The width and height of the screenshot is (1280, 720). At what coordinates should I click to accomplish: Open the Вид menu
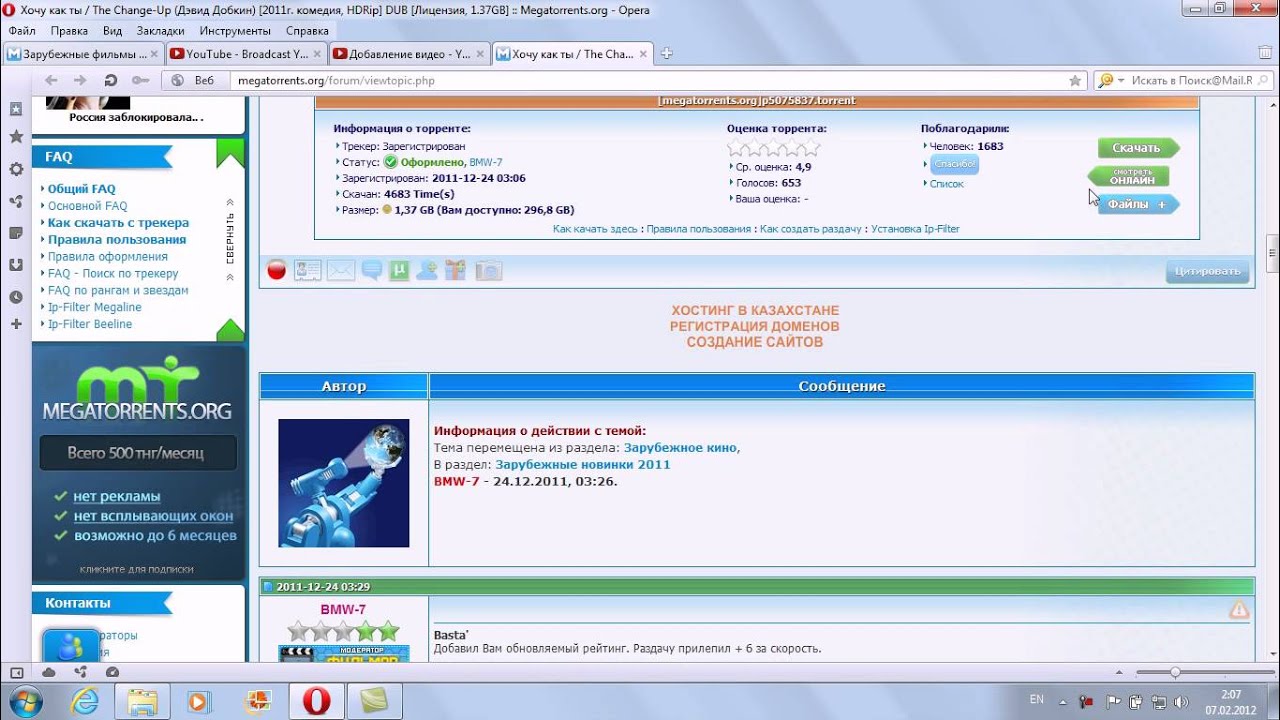(x=112, y=31)
